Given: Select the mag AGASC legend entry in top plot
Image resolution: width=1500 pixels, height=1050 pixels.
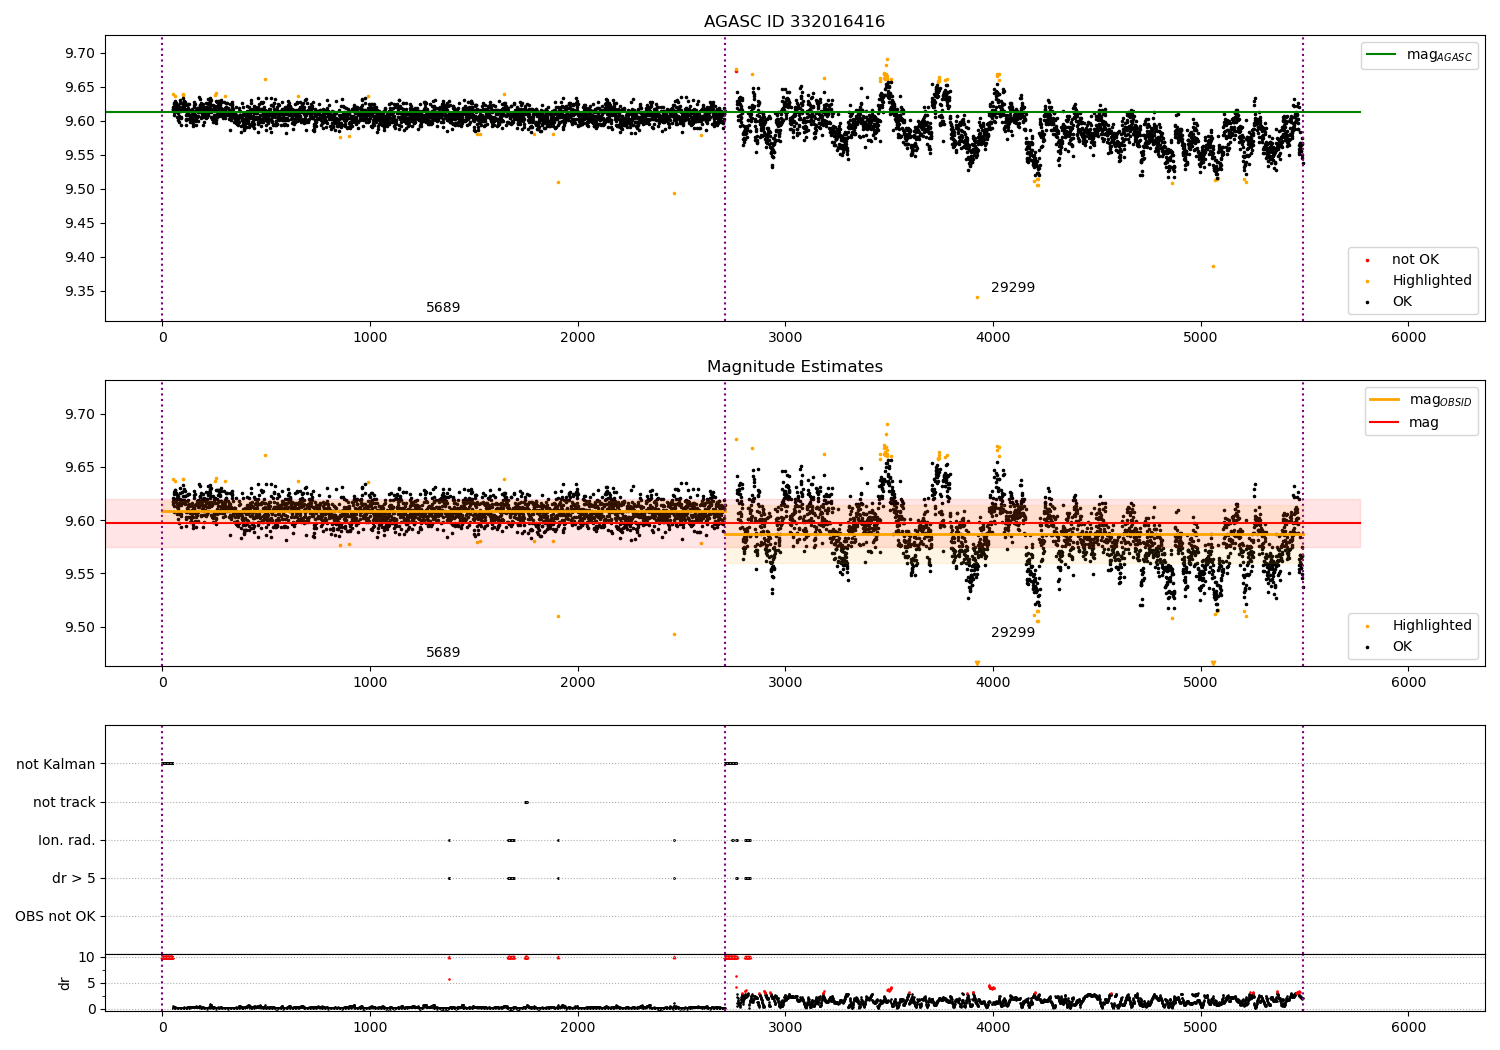Looking at the screenshot, I should click(1419, 55).
